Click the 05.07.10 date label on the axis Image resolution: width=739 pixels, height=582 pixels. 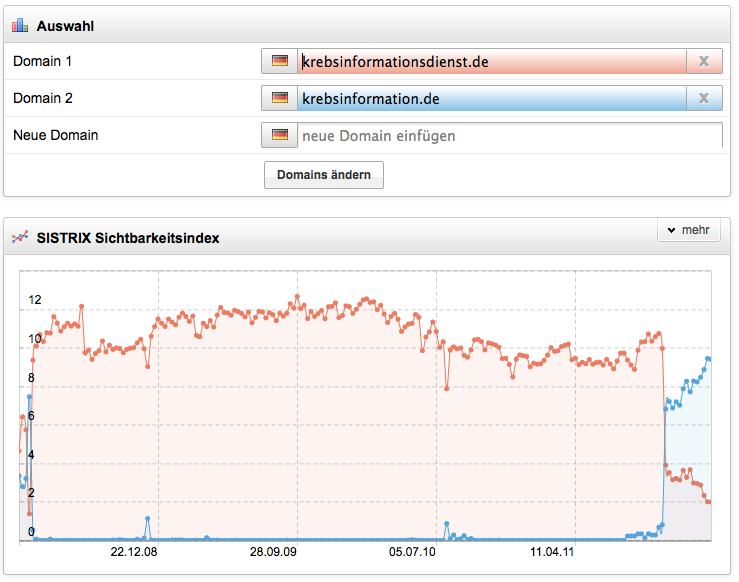pyautogui.click(x=412, y=551)
